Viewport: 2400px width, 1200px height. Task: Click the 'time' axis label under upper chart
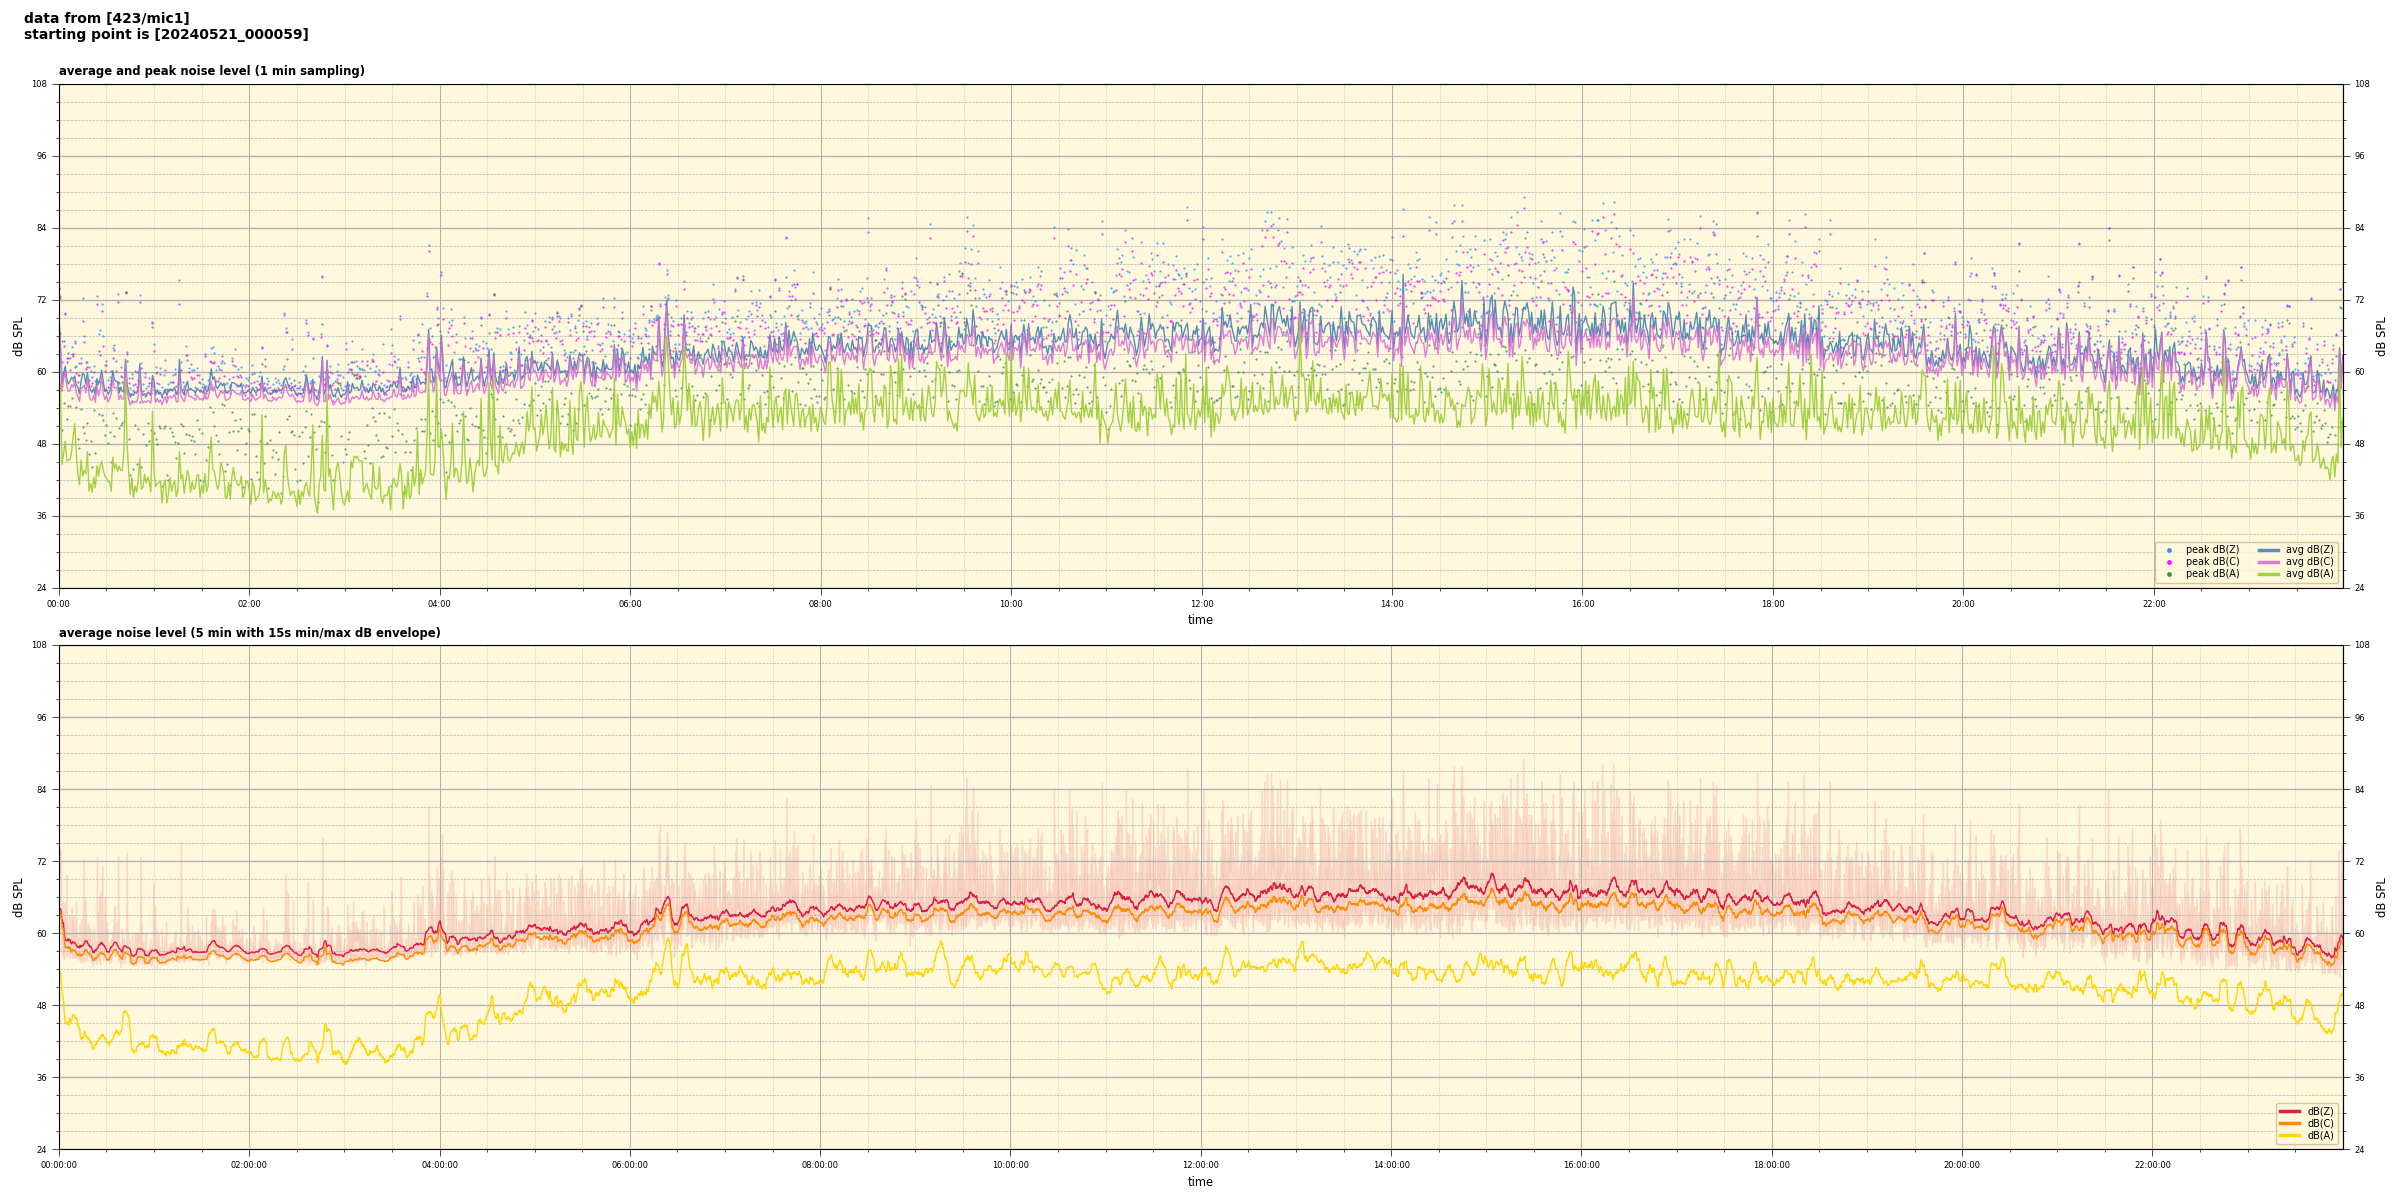[1200, 620]
